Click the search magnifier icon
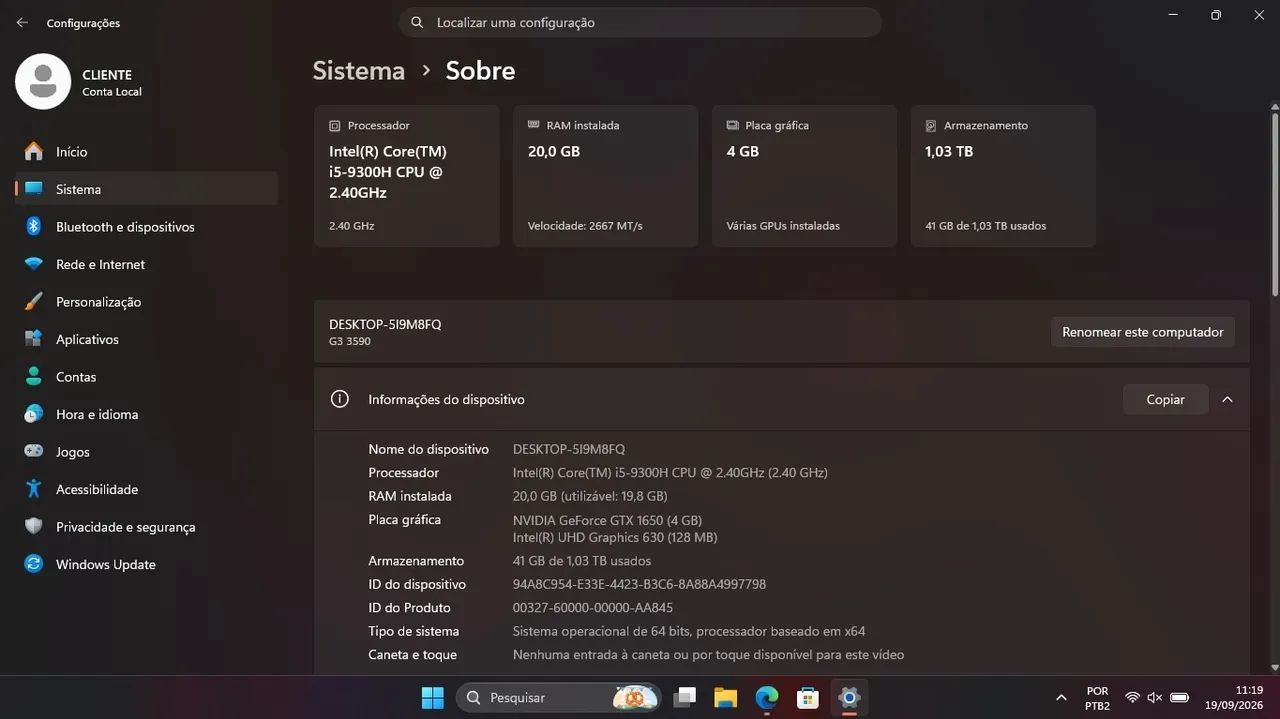 (418, 22)
